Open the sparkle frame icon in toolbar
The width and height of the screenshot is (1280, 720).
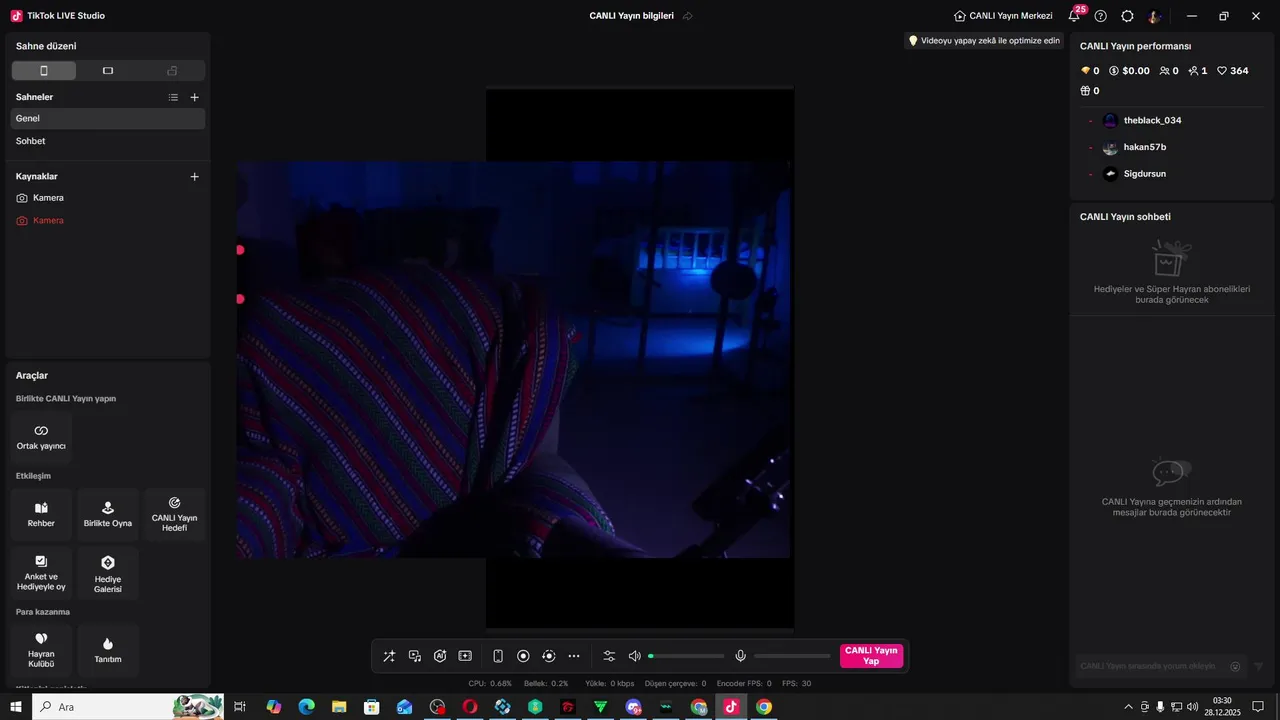tap(465, 656)
